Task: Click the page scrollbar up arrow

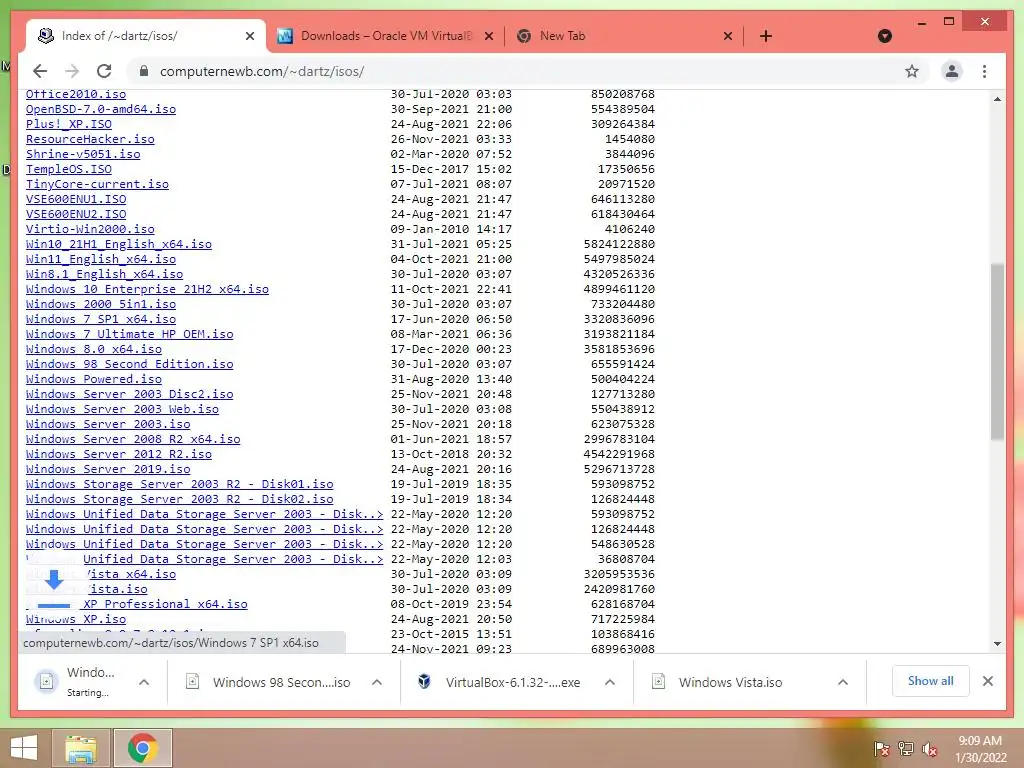Action: [x=997, y=99]
